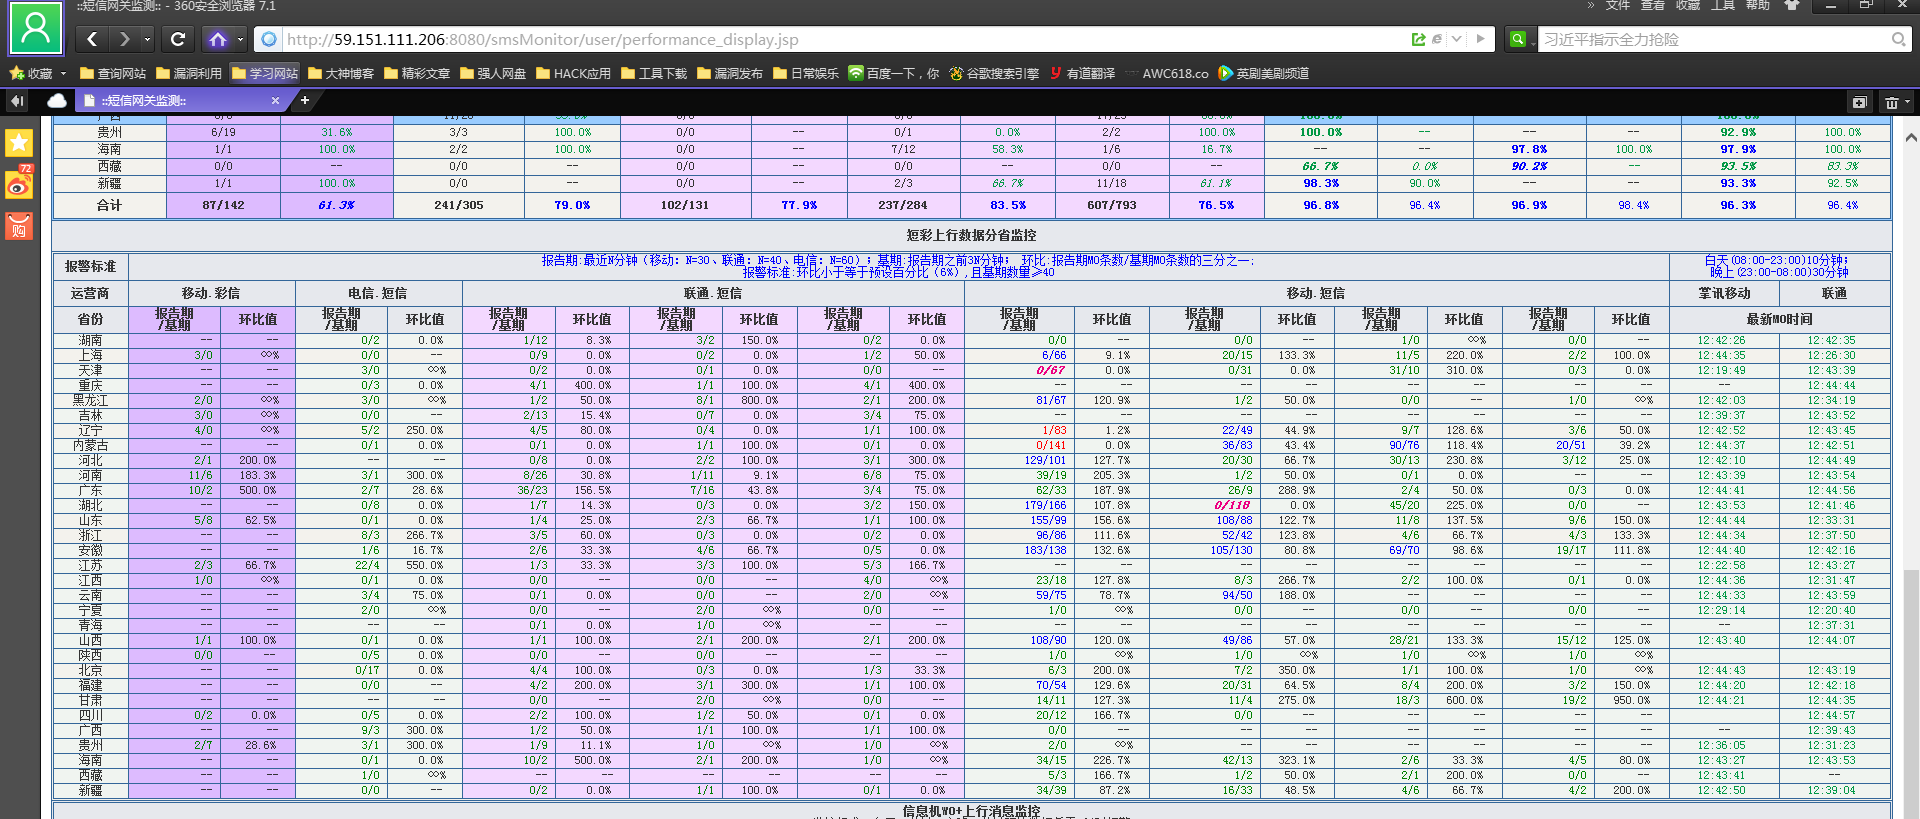
Task: Click the magnifier search button
Action: pos(1898,39)
